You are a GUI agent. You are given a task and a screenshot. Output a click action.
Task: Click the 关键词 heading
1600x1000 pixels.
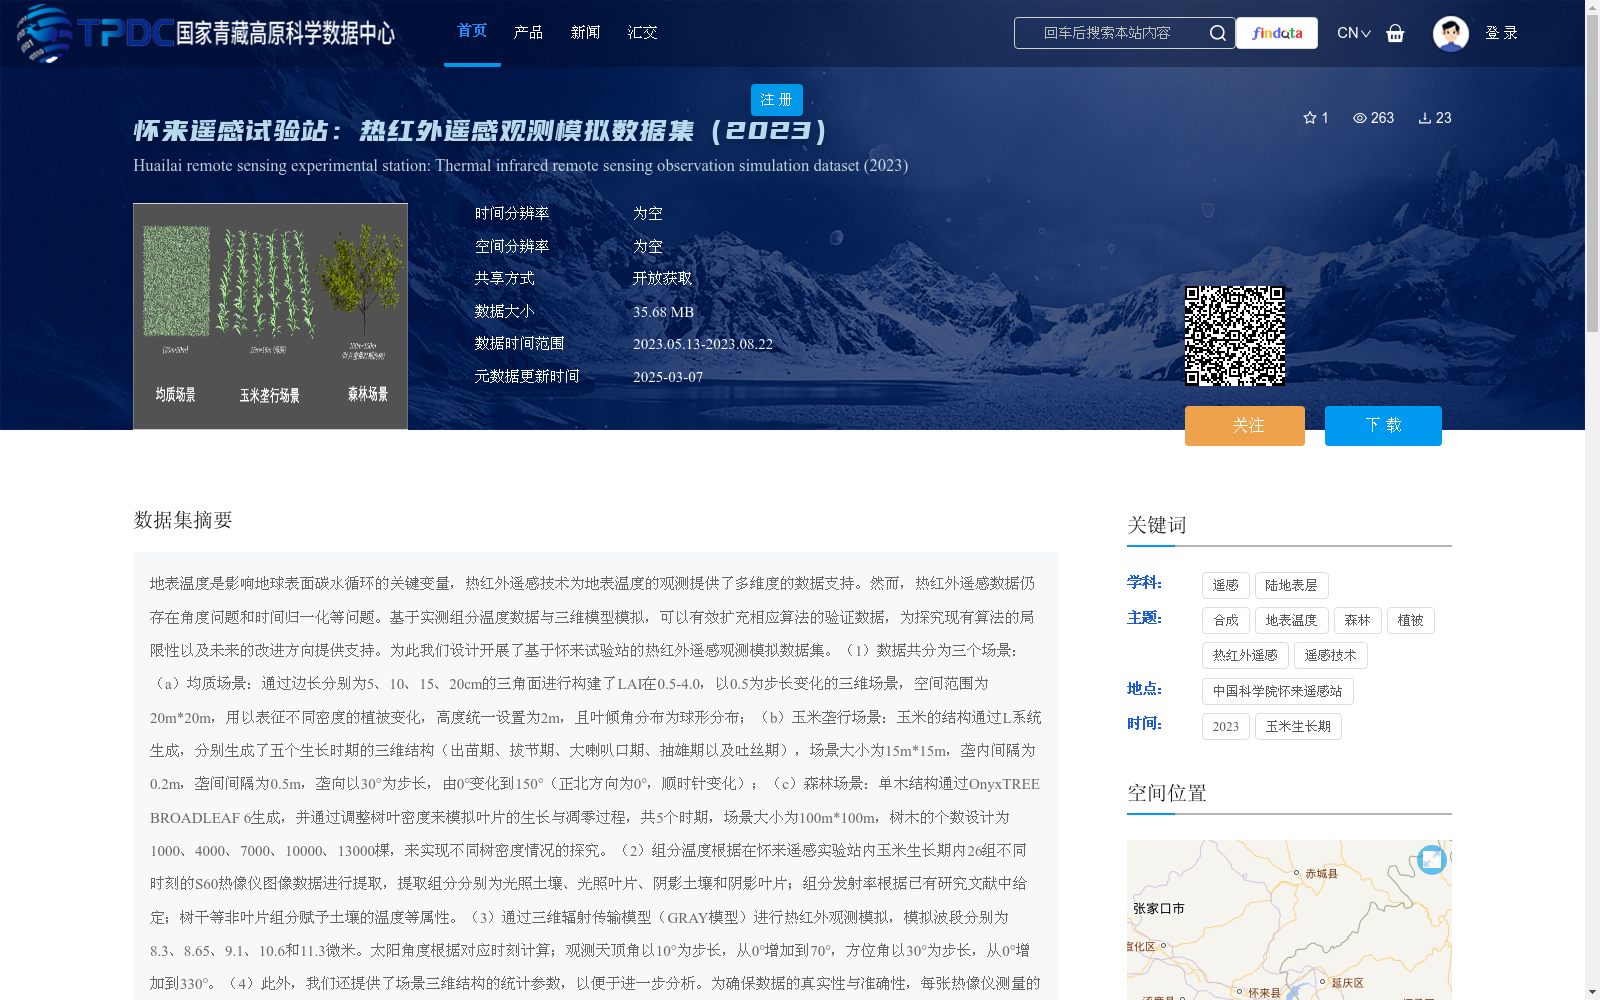pyautogui.click(x=1157, y=525)
